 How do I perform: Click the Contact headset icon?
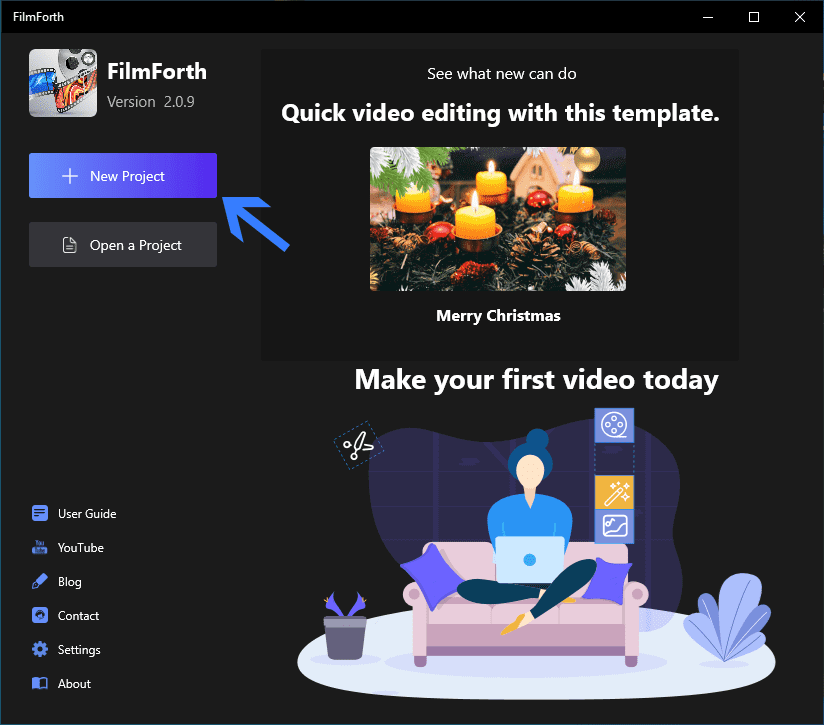[40, 615]
